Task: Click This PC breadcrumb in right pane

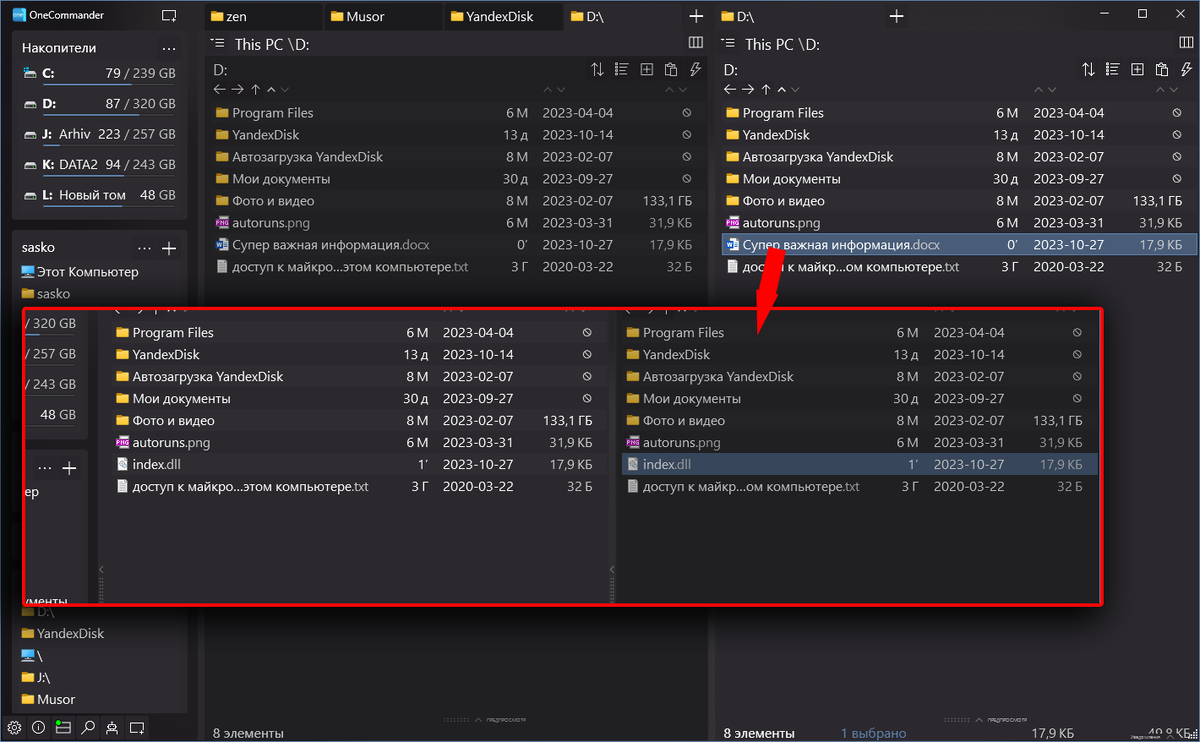Action: [771, 44]
